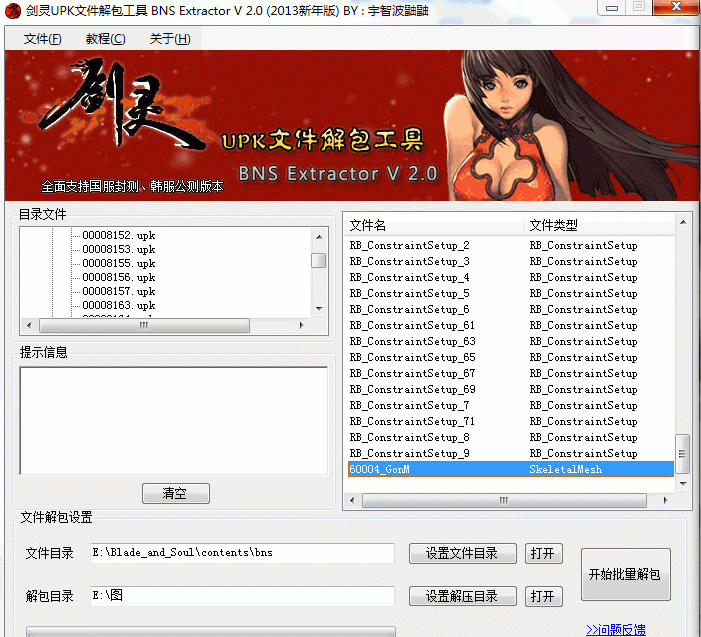Select the RB_ConstraintSetup_61 file row
Screen dimensions: 701x637
[511, 325]
